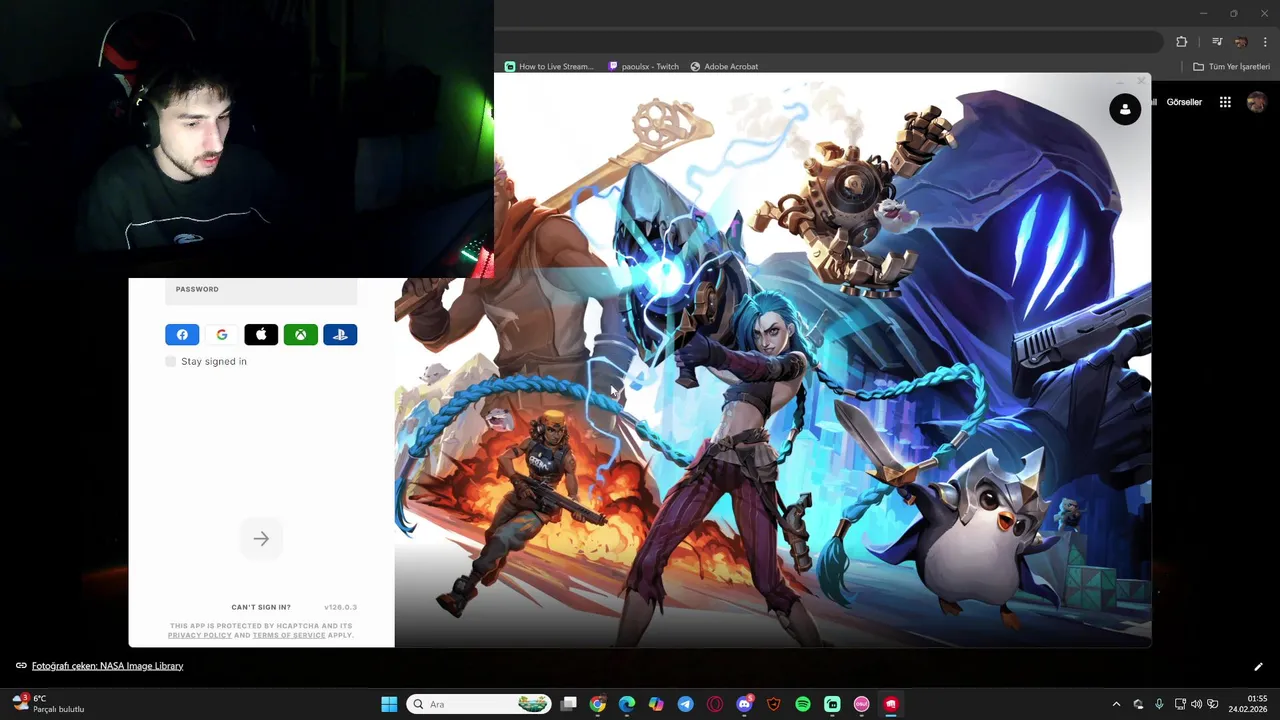
Task: Open the paoulsx - Twitch bookmark
Action: point(644,67)
